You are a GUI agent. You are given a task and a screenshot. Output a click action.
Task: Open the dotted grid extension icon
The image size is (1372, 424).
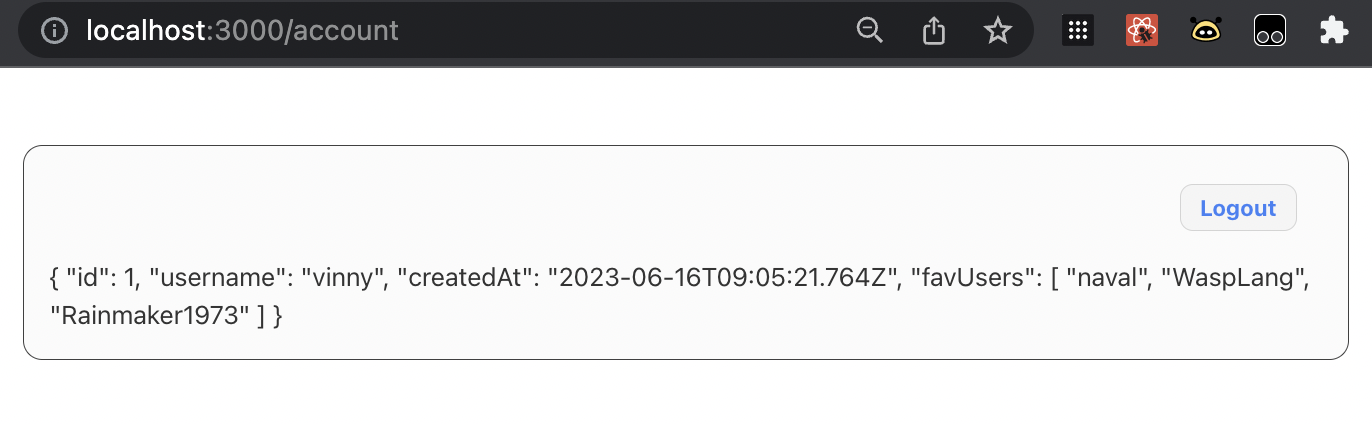(1078, 31)
